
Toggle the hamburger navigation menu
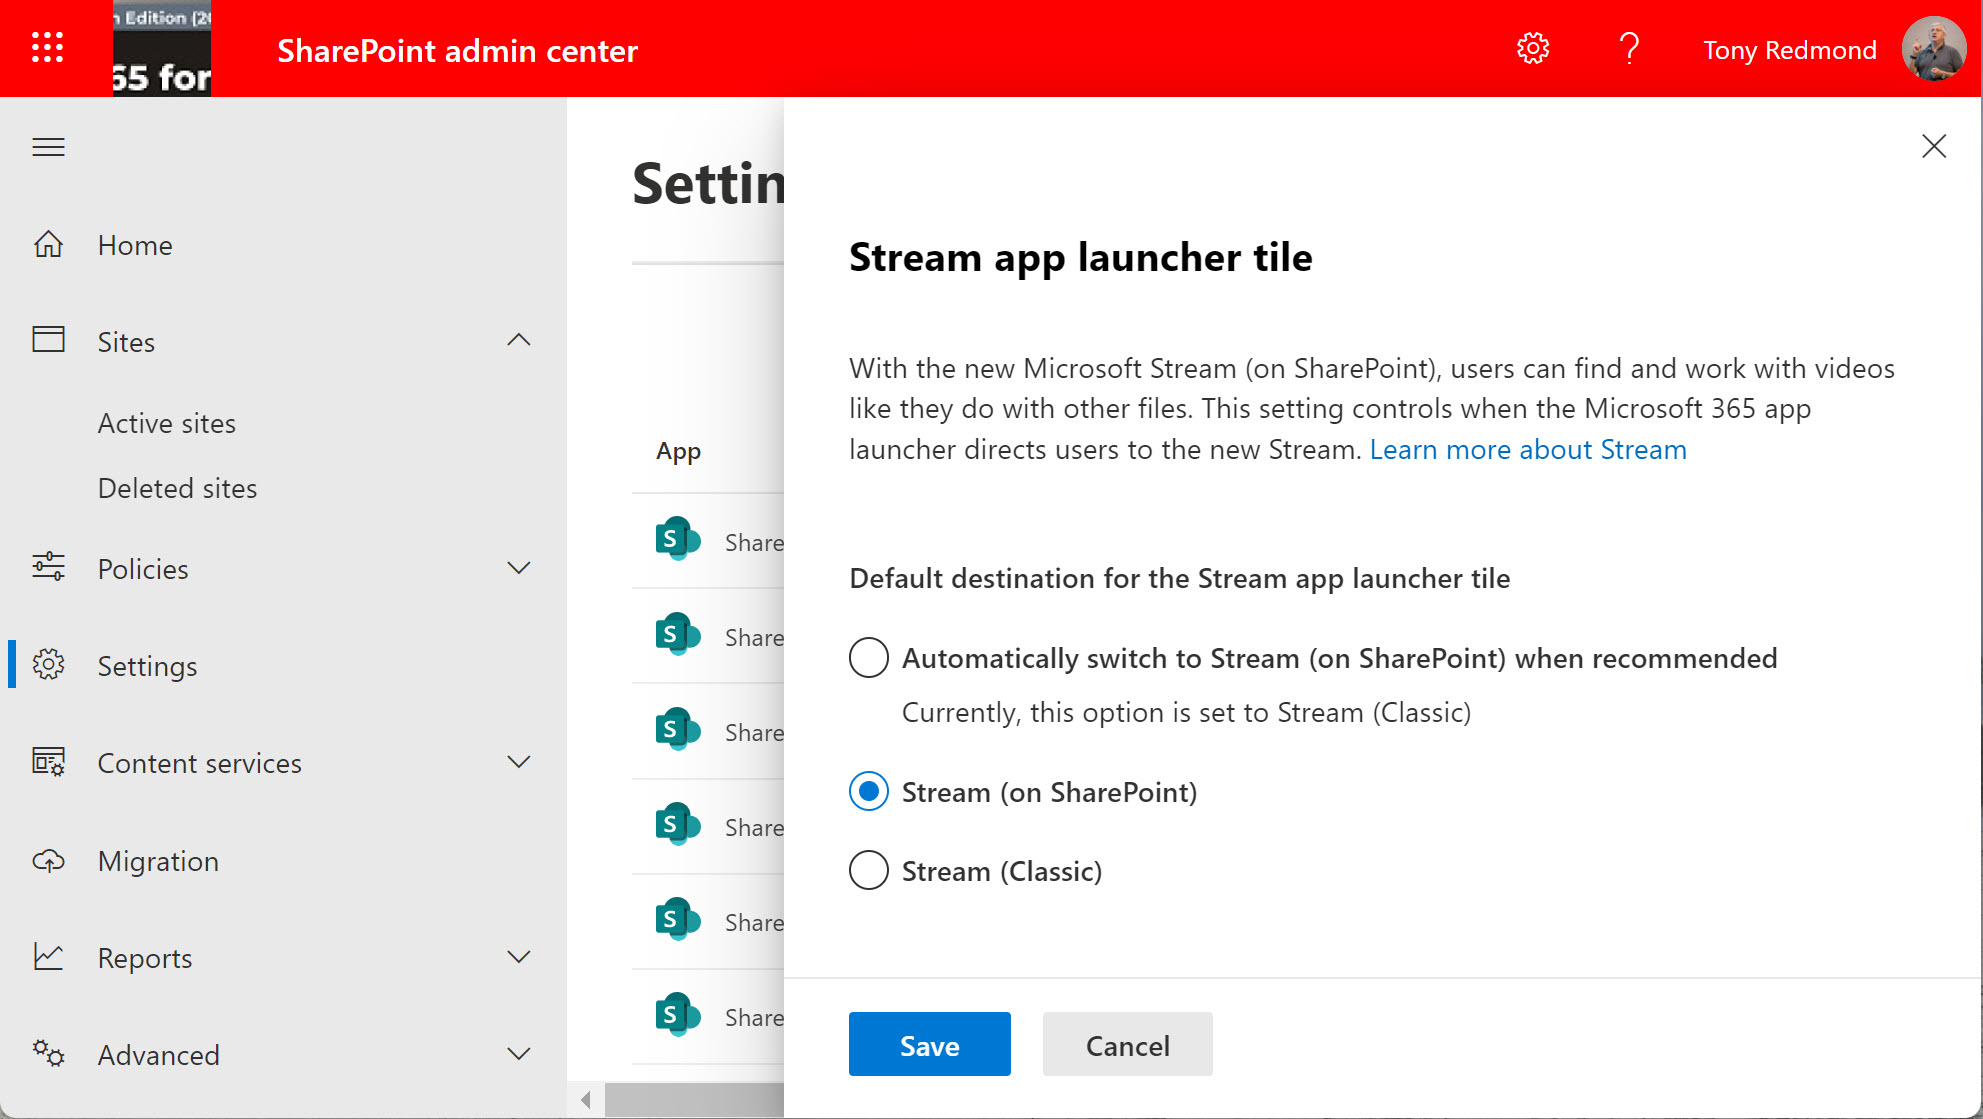(x=48, y=148)
